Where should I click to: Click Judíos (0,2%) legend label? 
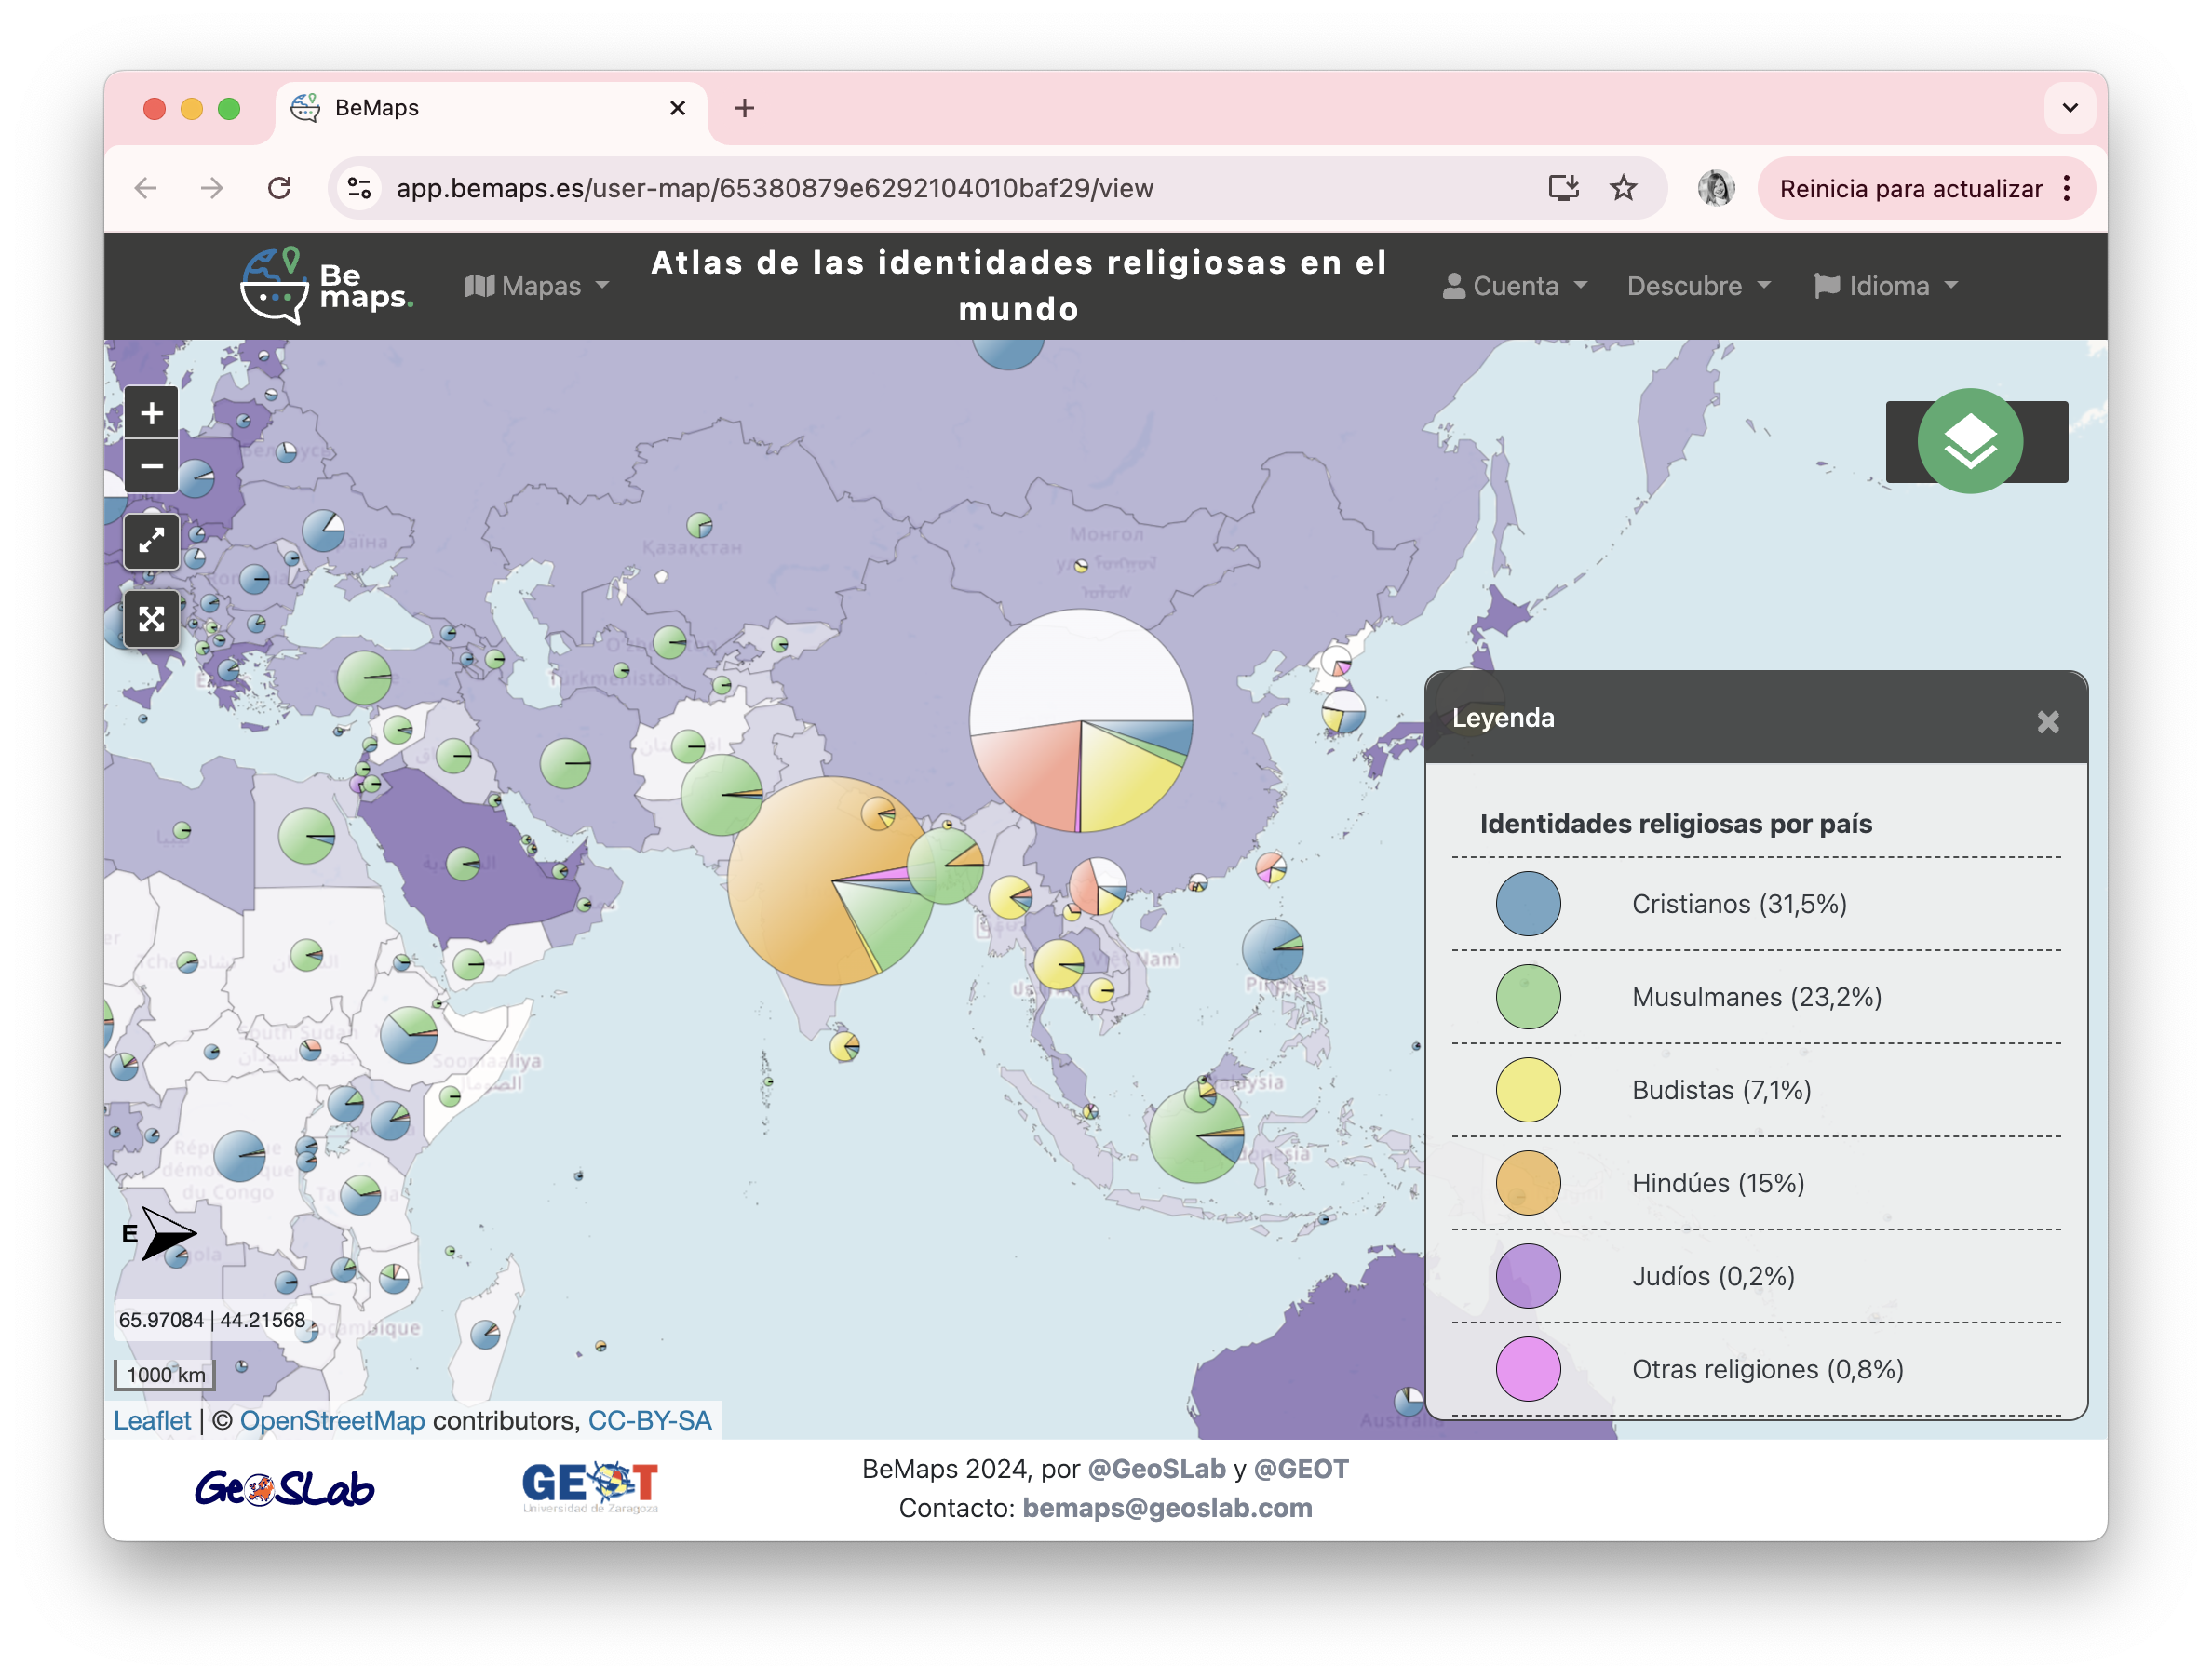tap(1713, 1276)
